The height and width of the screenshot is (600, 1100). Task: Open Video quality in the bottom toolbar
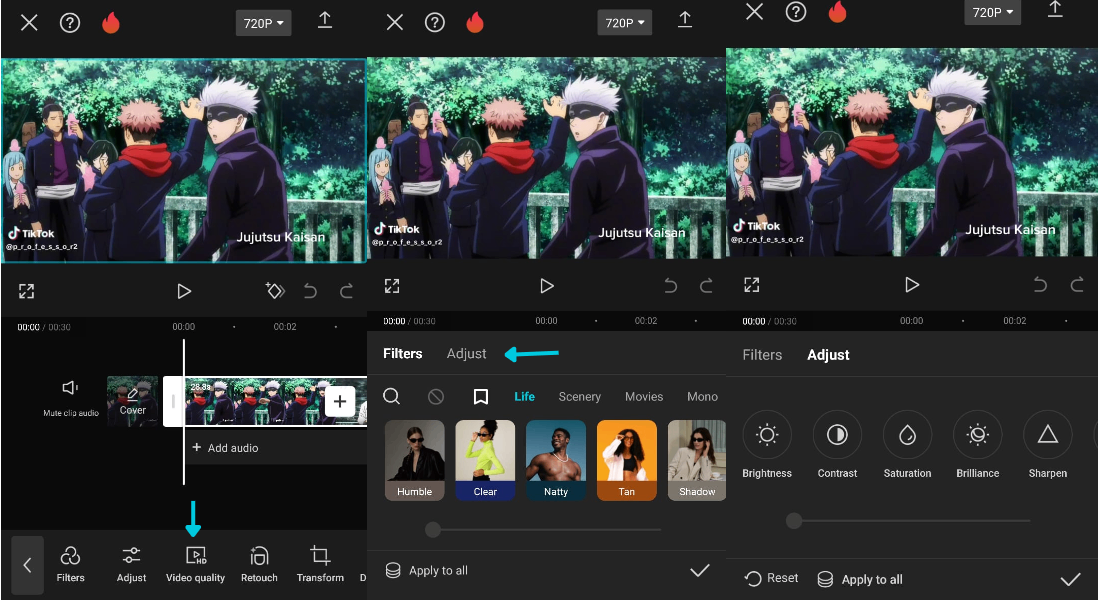click(x=195, y=564)
